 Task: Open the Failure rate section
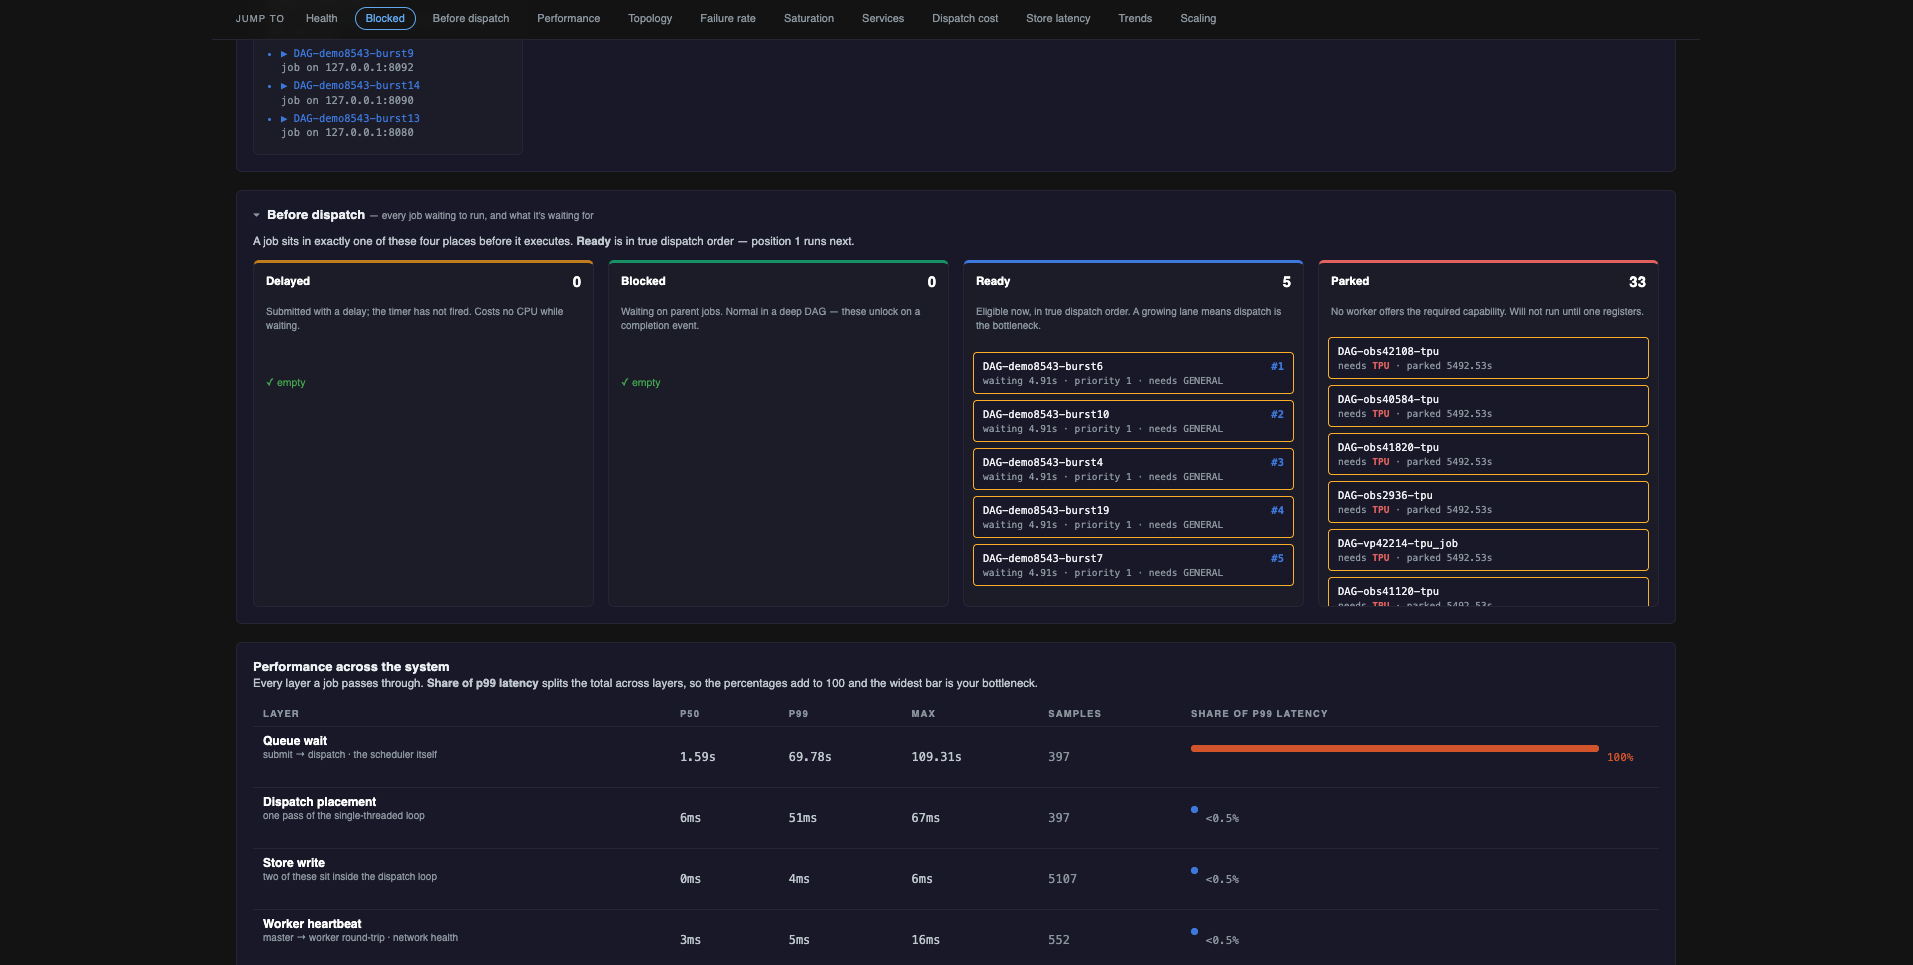[728, 18]
